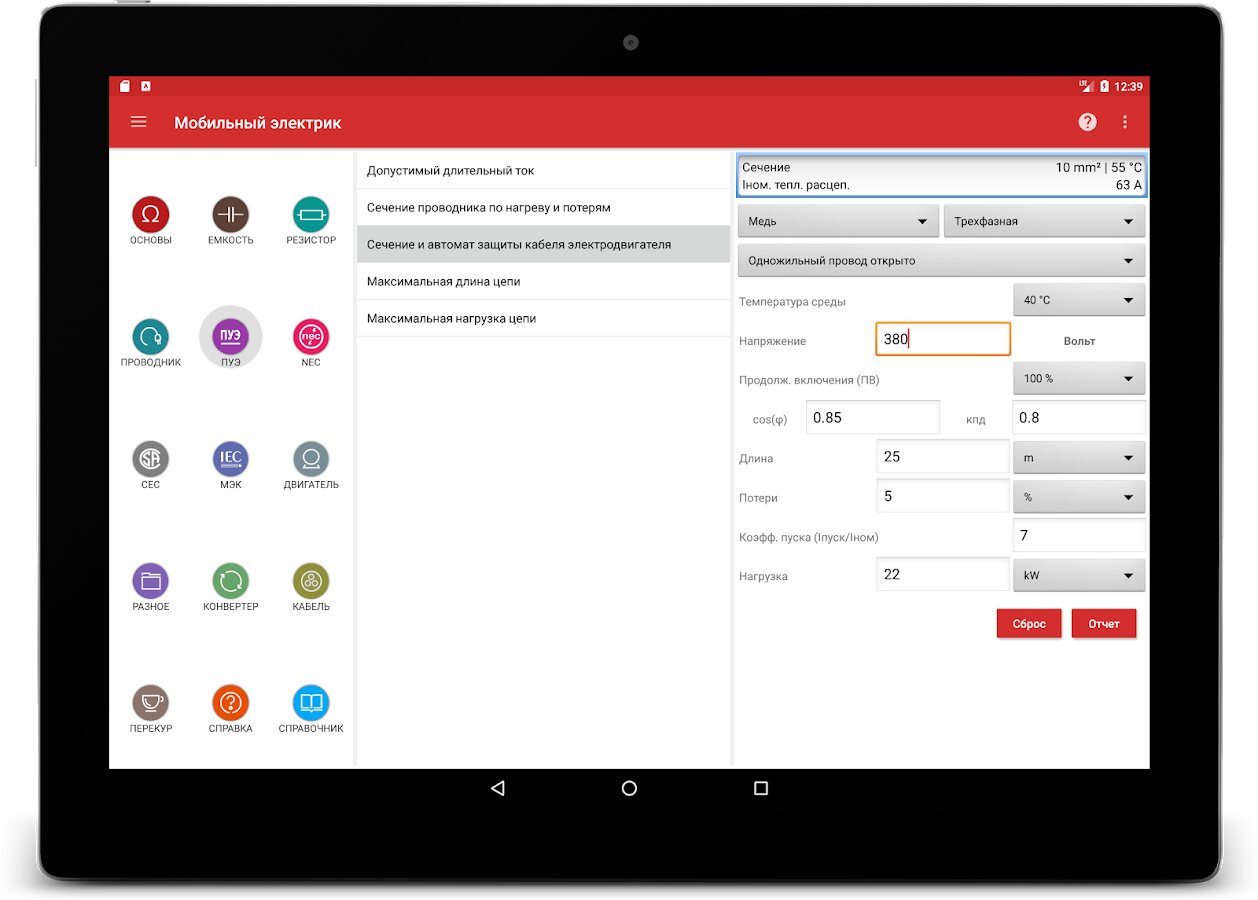Edit the Нагрузка field 22
This screenshot has height=900, width=1258.
point(943,574)
